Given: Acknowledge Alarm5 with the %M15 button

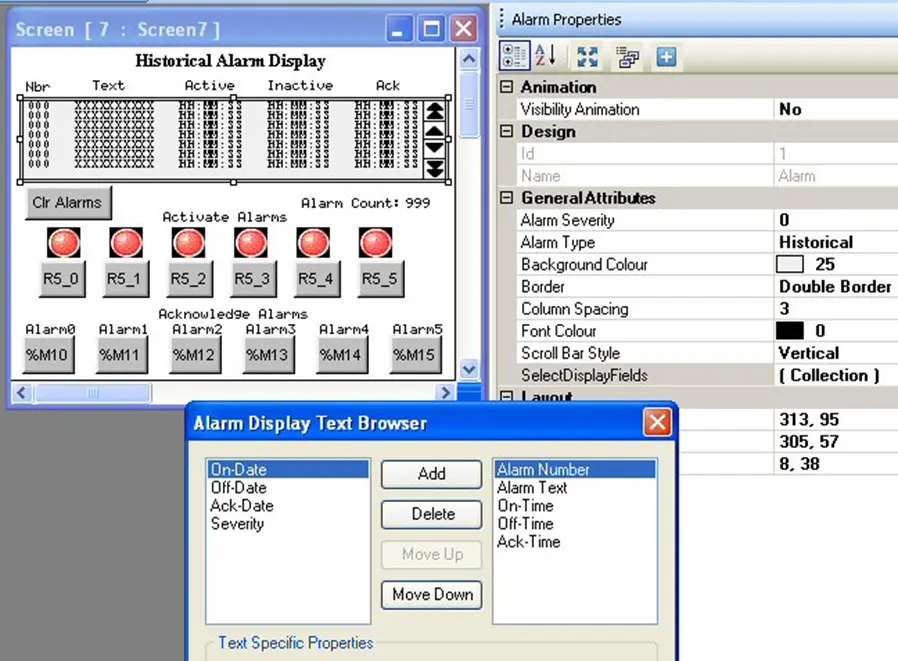Looking at the screenshot, I should (x=415, y=355).
